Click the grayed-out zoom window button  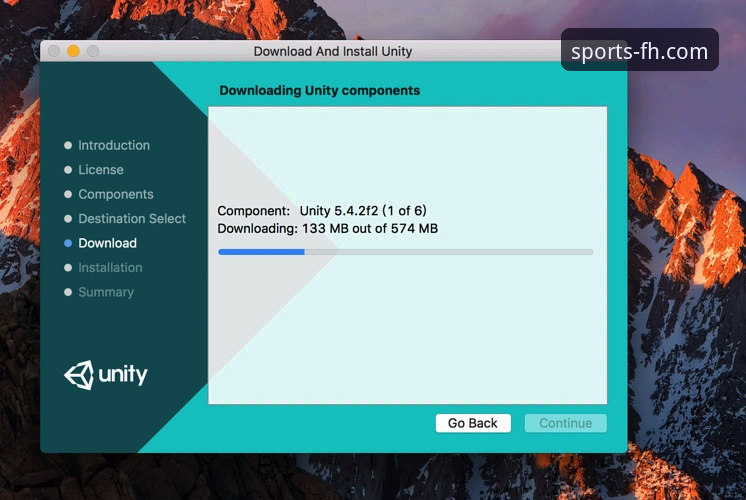93,51
